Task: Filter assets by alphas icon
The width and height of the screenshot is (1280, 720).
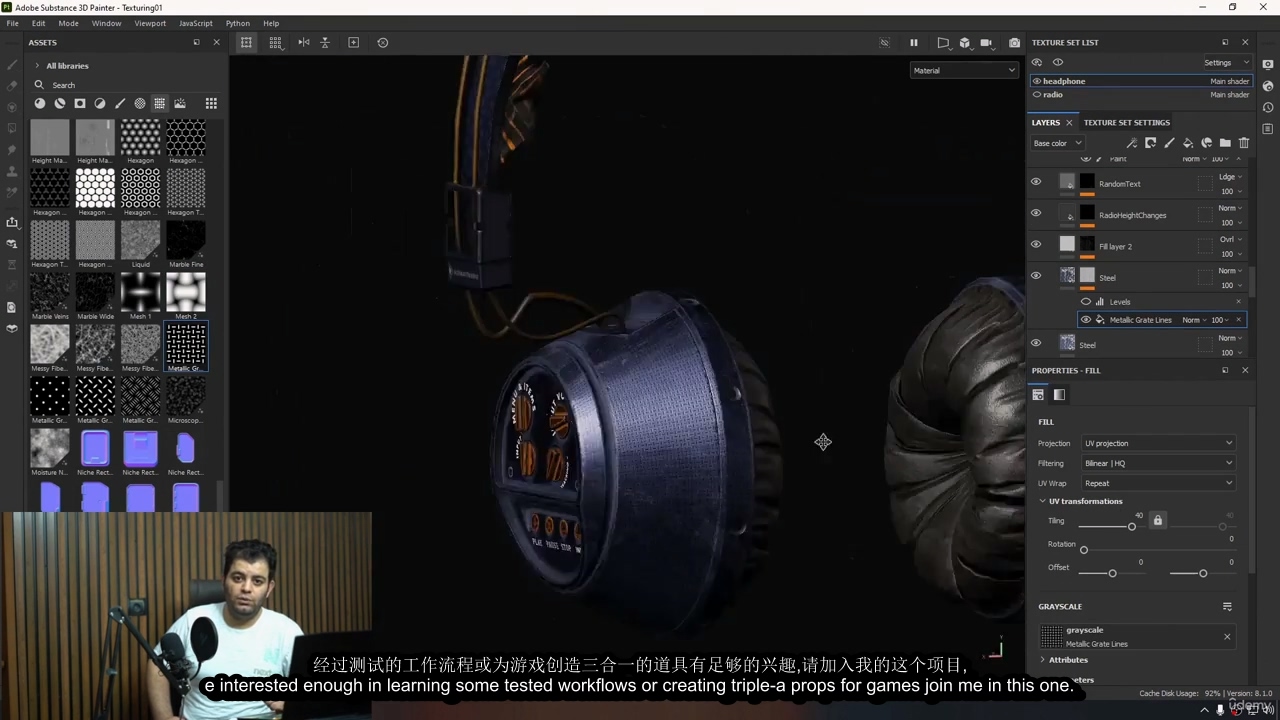Action: 140,103
